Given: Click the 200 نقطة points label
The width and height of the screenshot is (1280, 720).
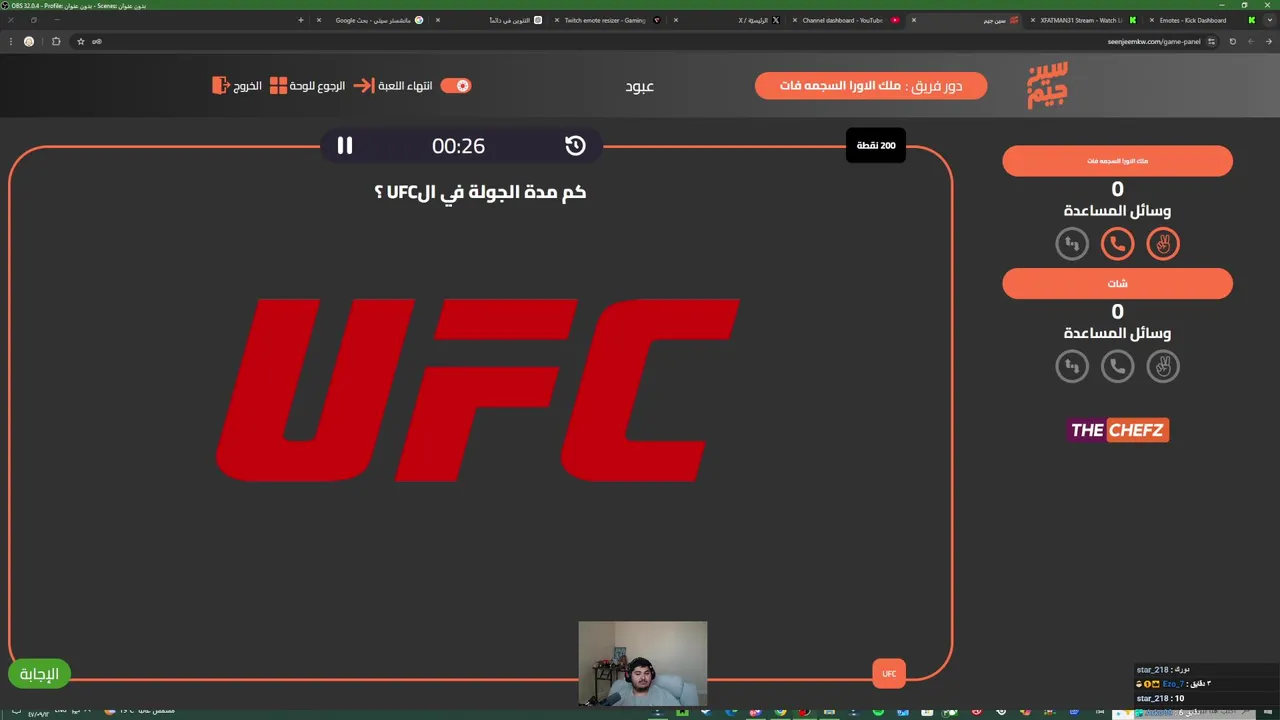Looking at the screenshot, I should pos(876,146).
